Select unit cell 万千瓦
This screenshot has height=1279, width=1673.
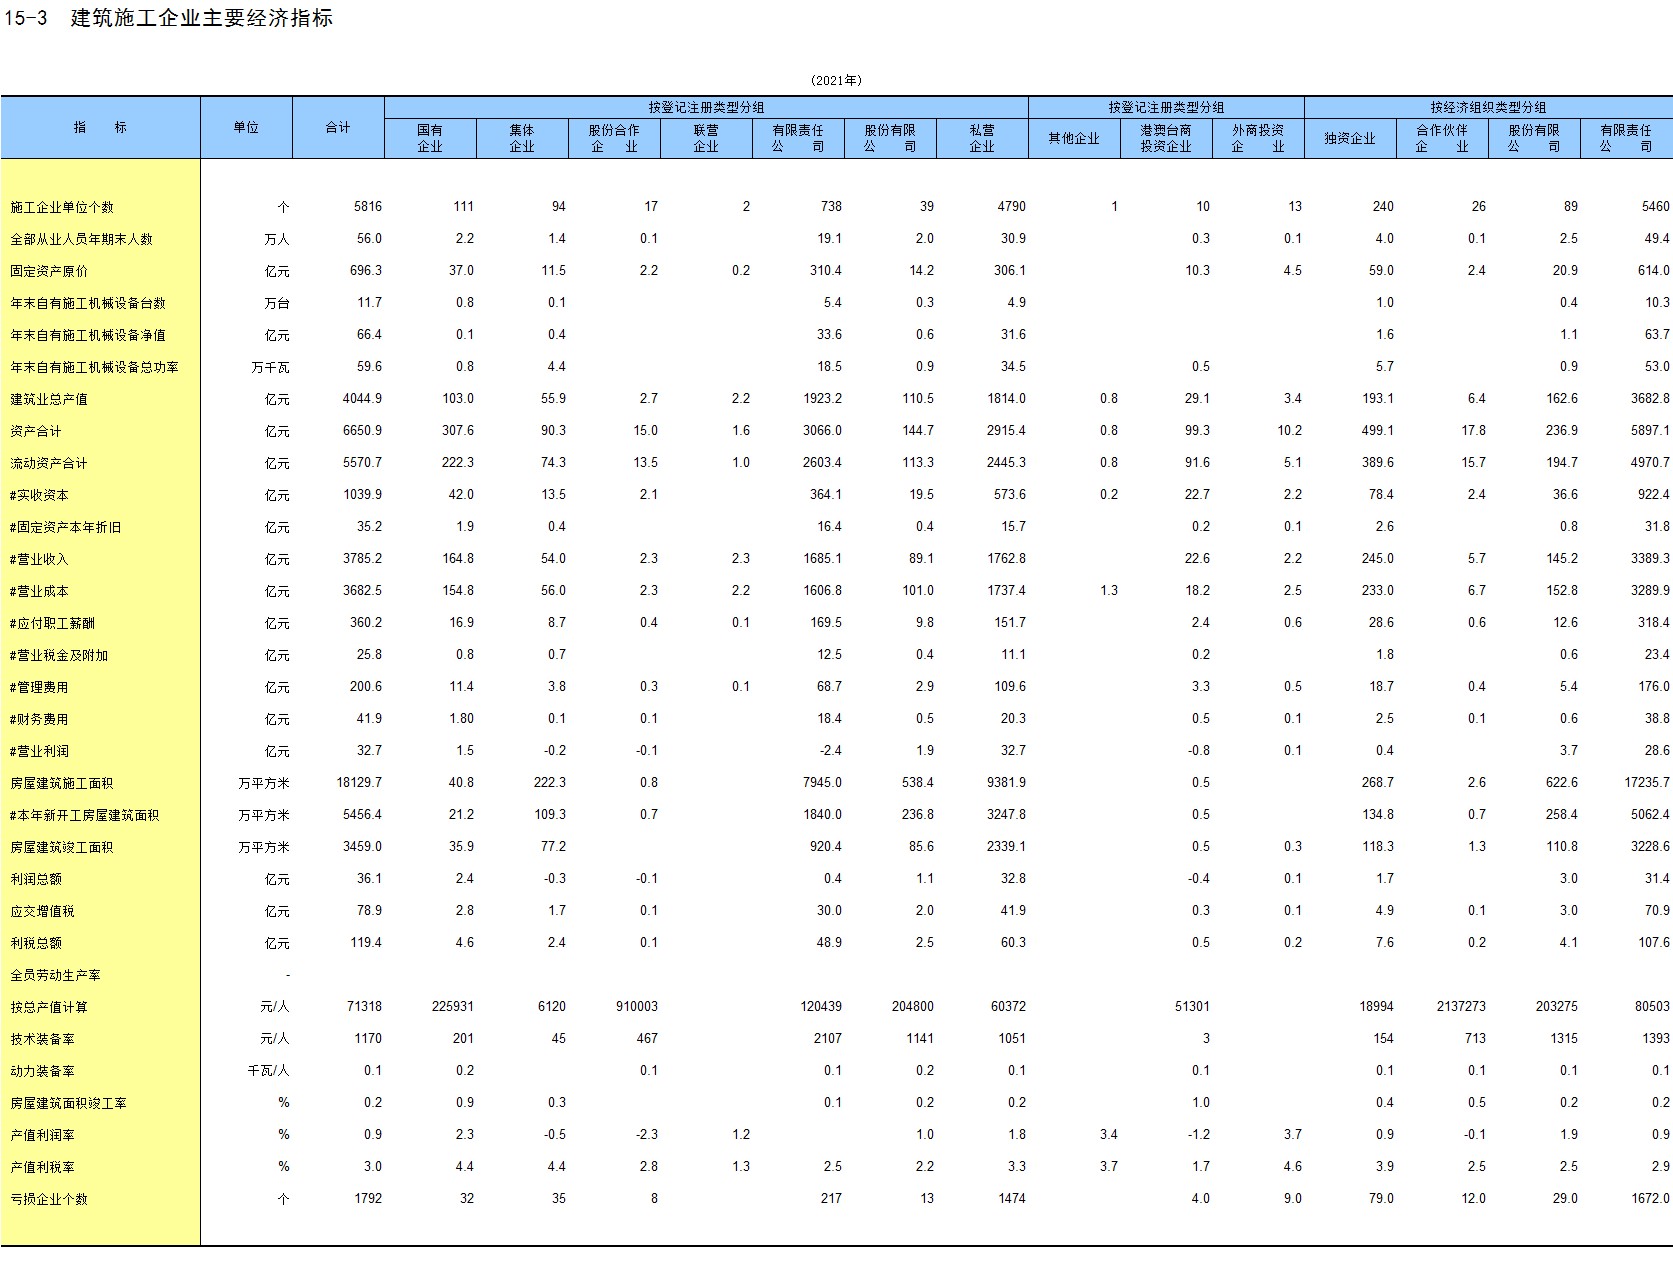pyautogui.click(x=270, y=367)
